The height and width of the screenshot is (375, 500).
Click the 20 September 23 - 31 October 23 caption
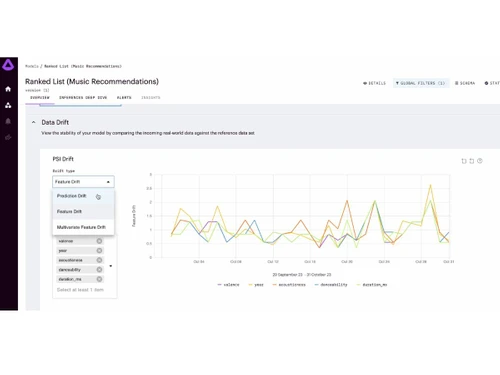302,275
